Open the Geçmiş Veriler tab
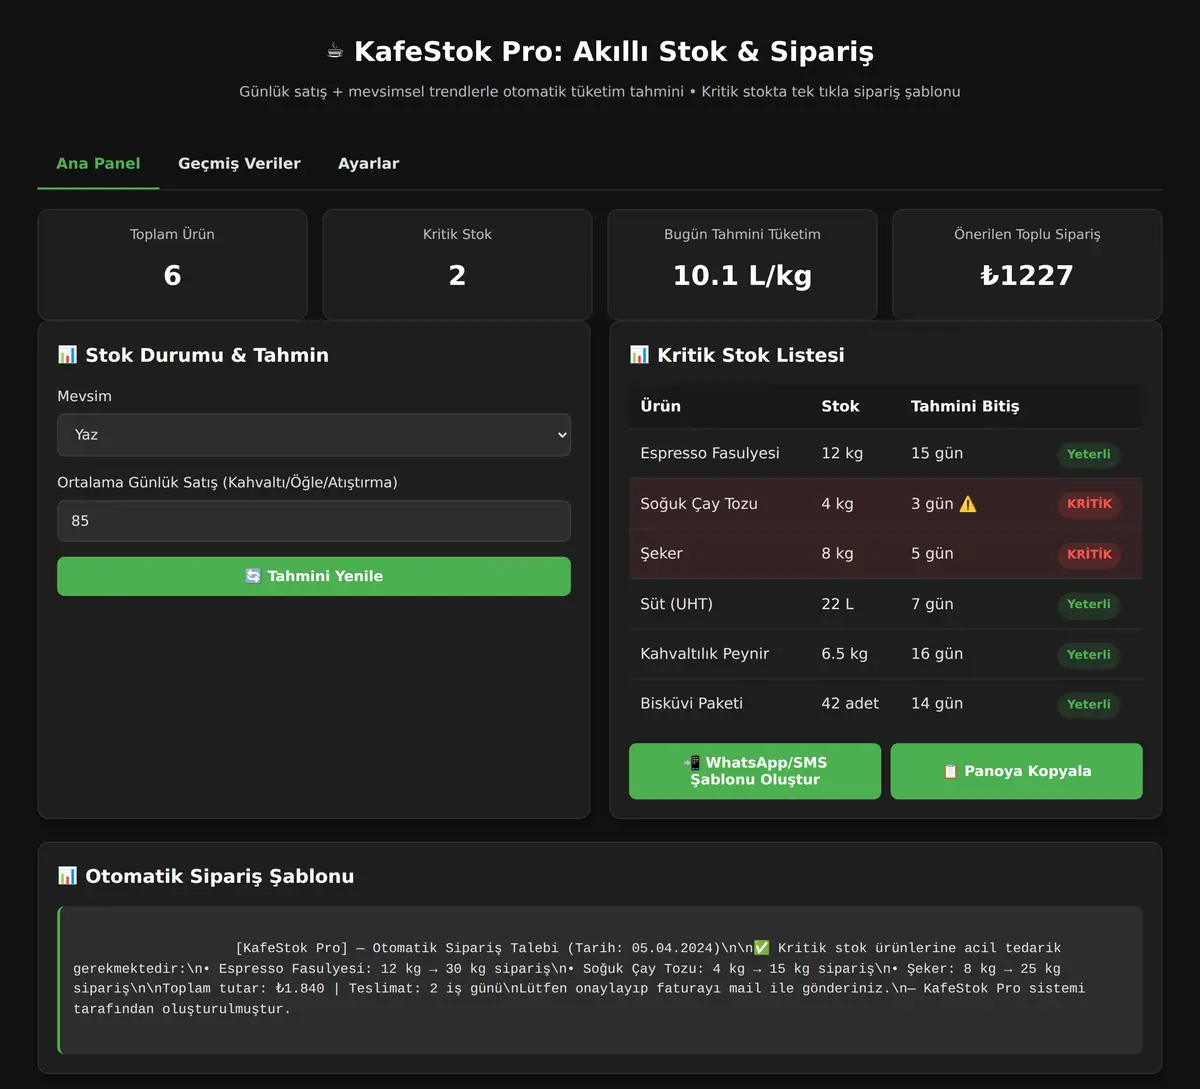This screenshot has height=1089, width=1200. tap(239, 163)
